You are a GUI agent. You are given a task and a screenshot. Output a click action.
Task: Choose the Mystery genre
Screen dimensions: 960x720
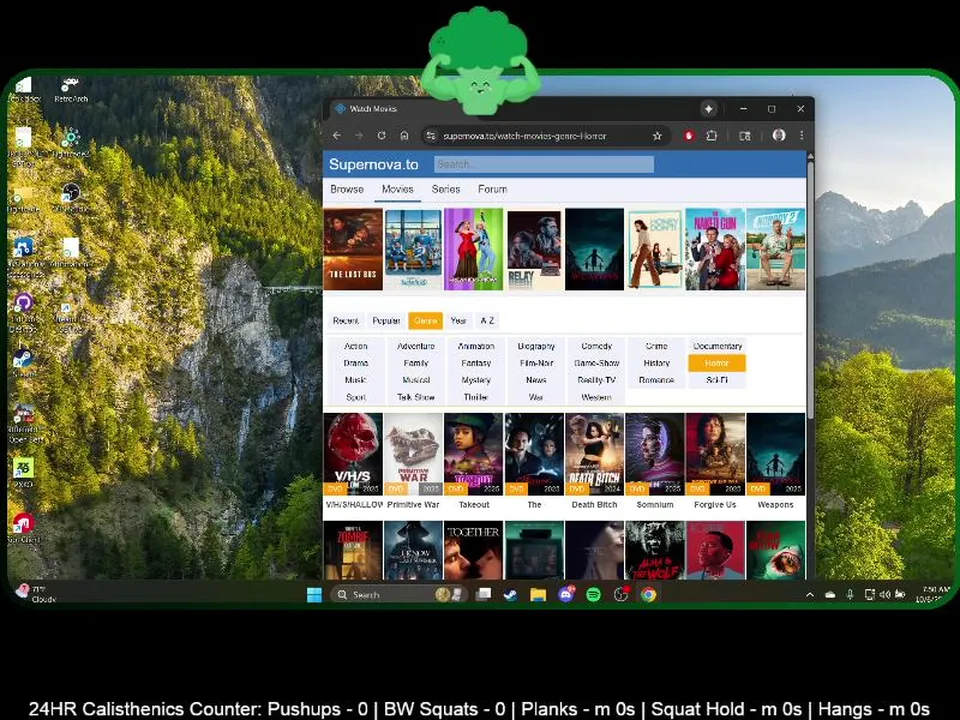pyautogui.click(x=476, y=380)
